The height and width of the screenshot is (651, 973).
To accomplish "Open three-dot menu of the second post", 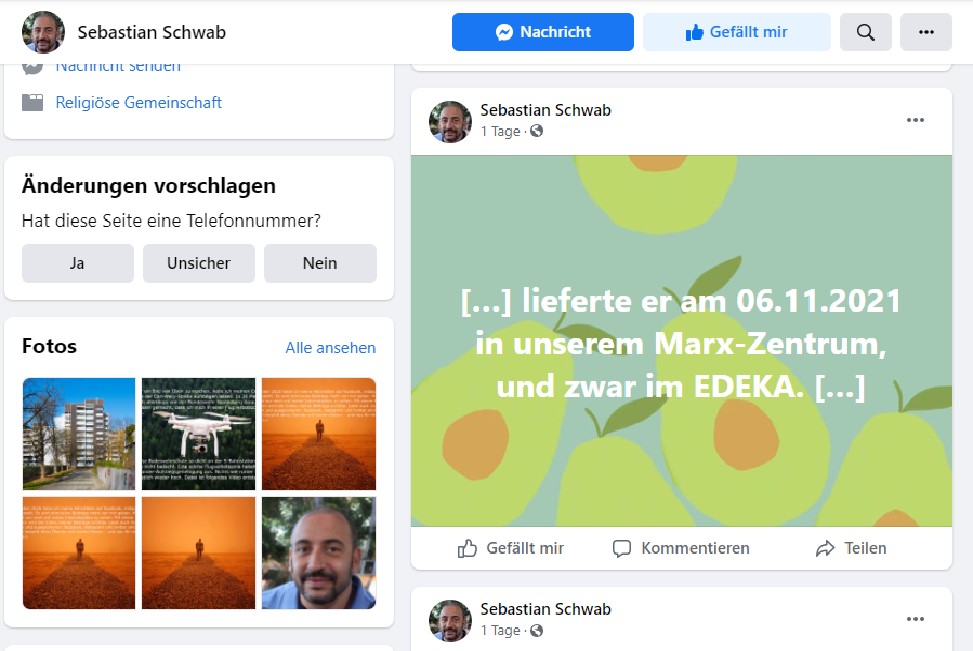I will (915, 619).
